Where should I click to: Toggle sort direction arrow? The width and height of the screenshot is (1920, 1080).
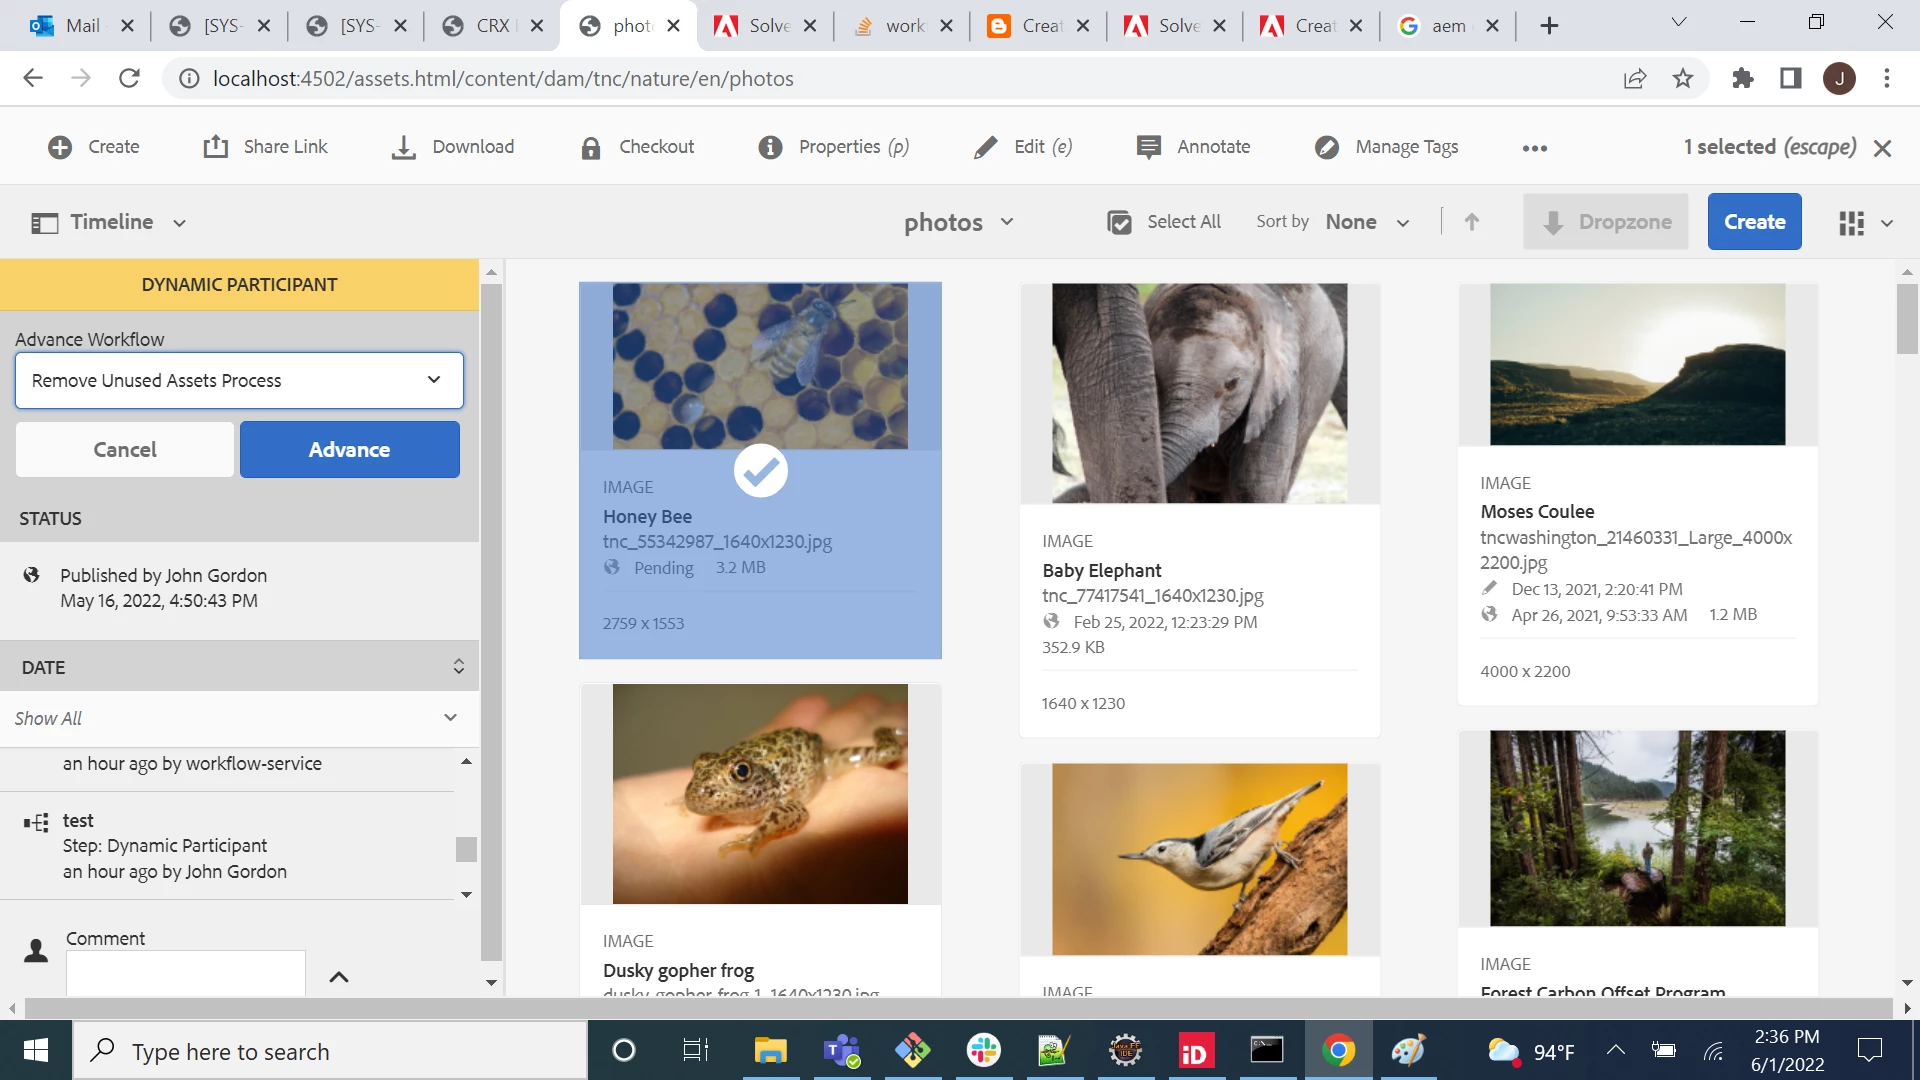click(1471, 222)
